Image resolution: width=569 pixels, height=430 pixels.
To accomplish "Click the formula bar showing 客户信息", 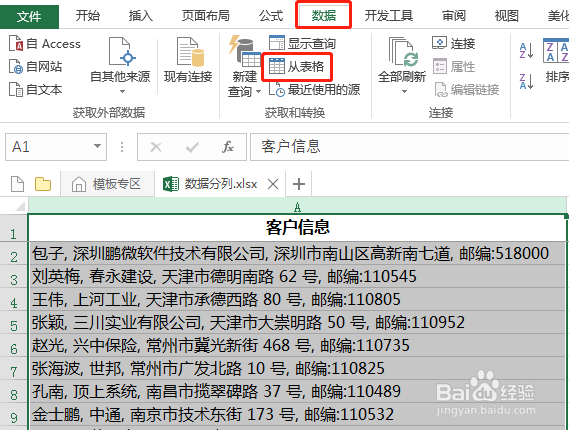I will pos(409,147).
